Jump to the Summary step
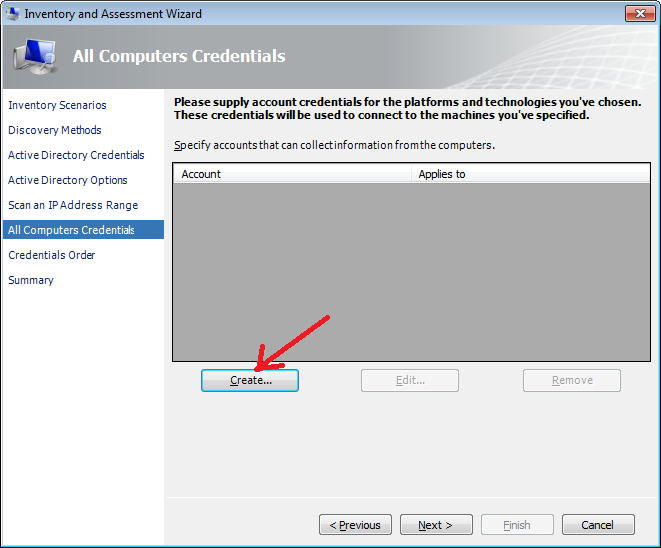The width and height of the screenshot is (661, 548). click(x=31, y=280)
